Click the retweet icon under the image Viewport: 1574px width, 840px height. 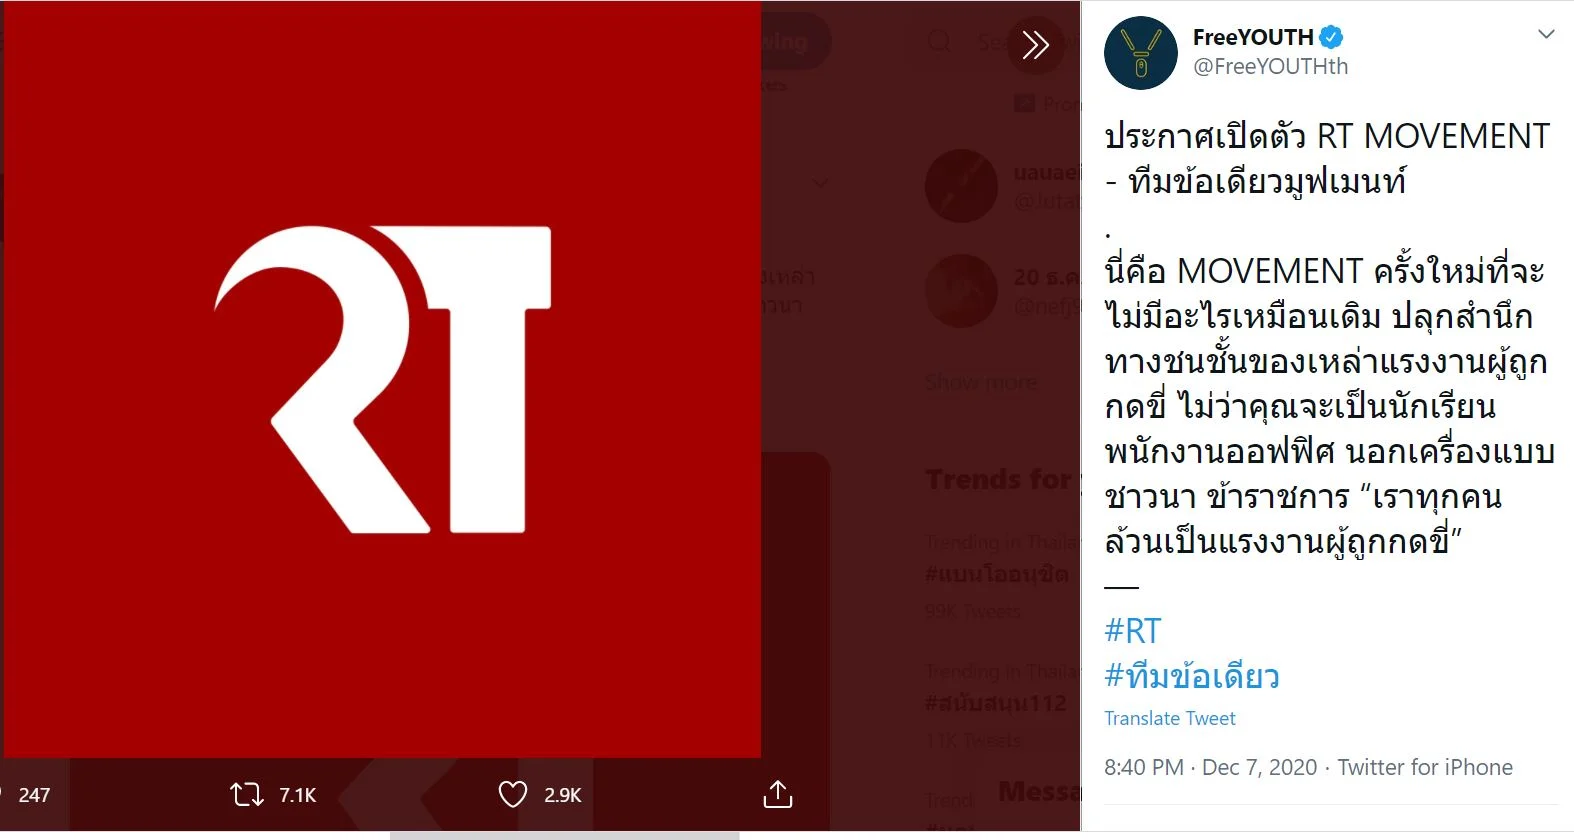point(246,795)
